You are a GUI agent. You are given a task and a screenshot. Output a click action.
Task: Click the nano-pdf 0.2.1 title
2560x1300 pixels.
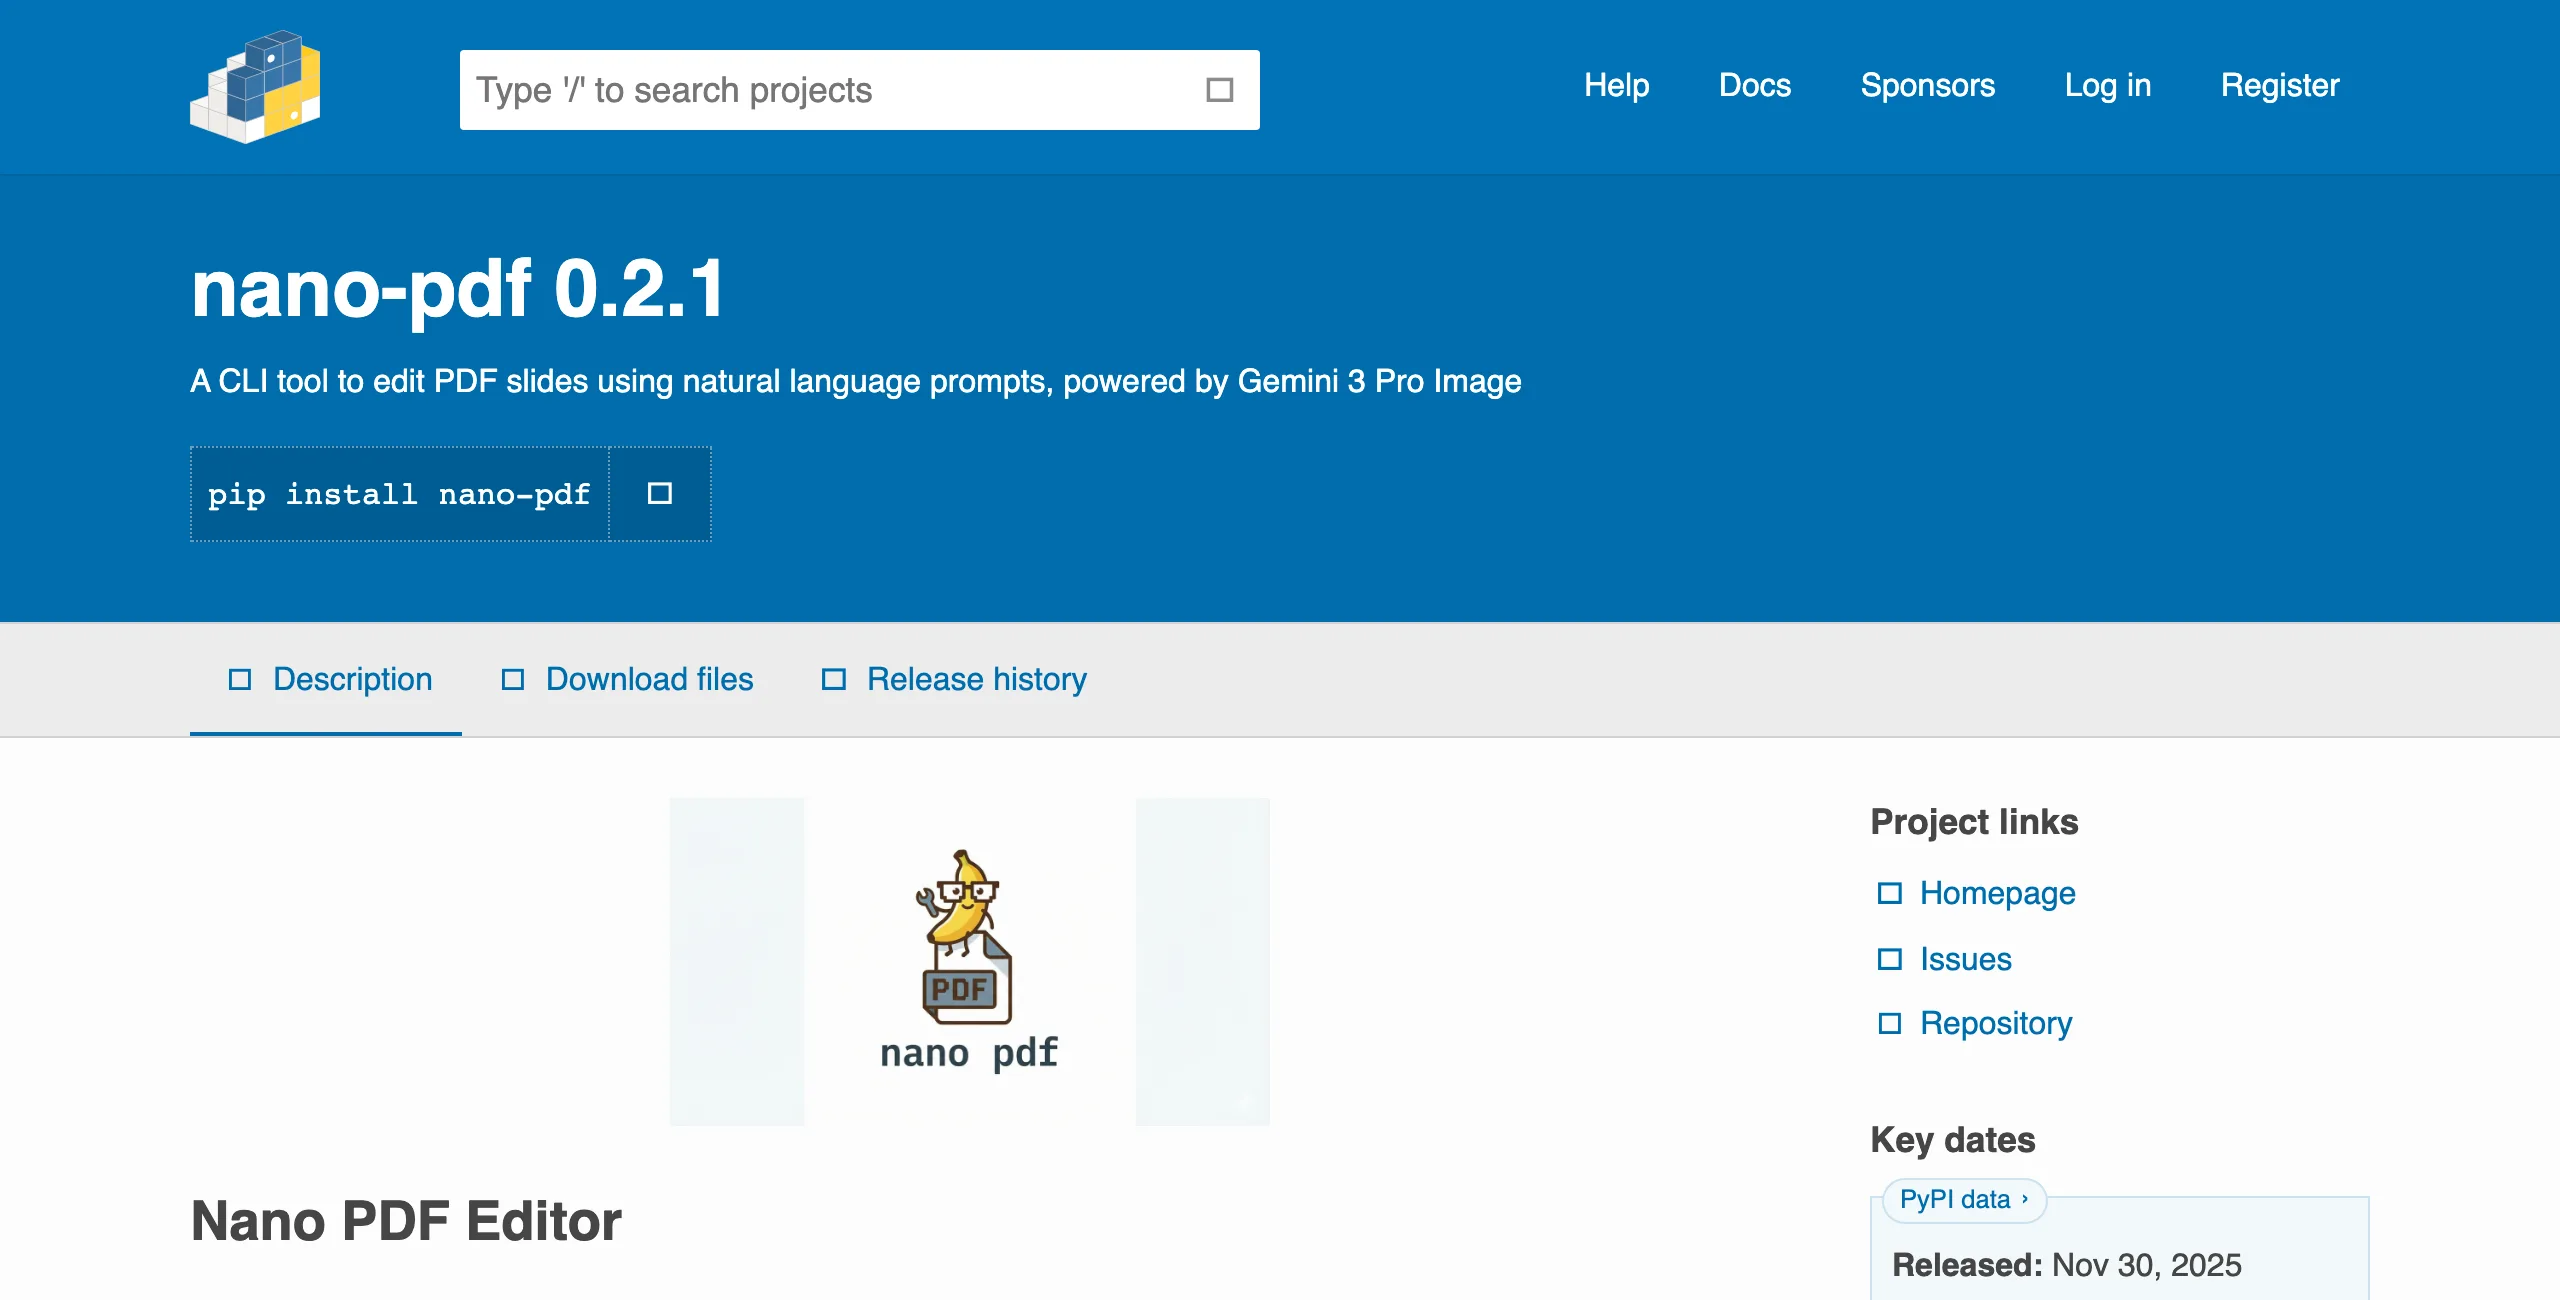458,289
